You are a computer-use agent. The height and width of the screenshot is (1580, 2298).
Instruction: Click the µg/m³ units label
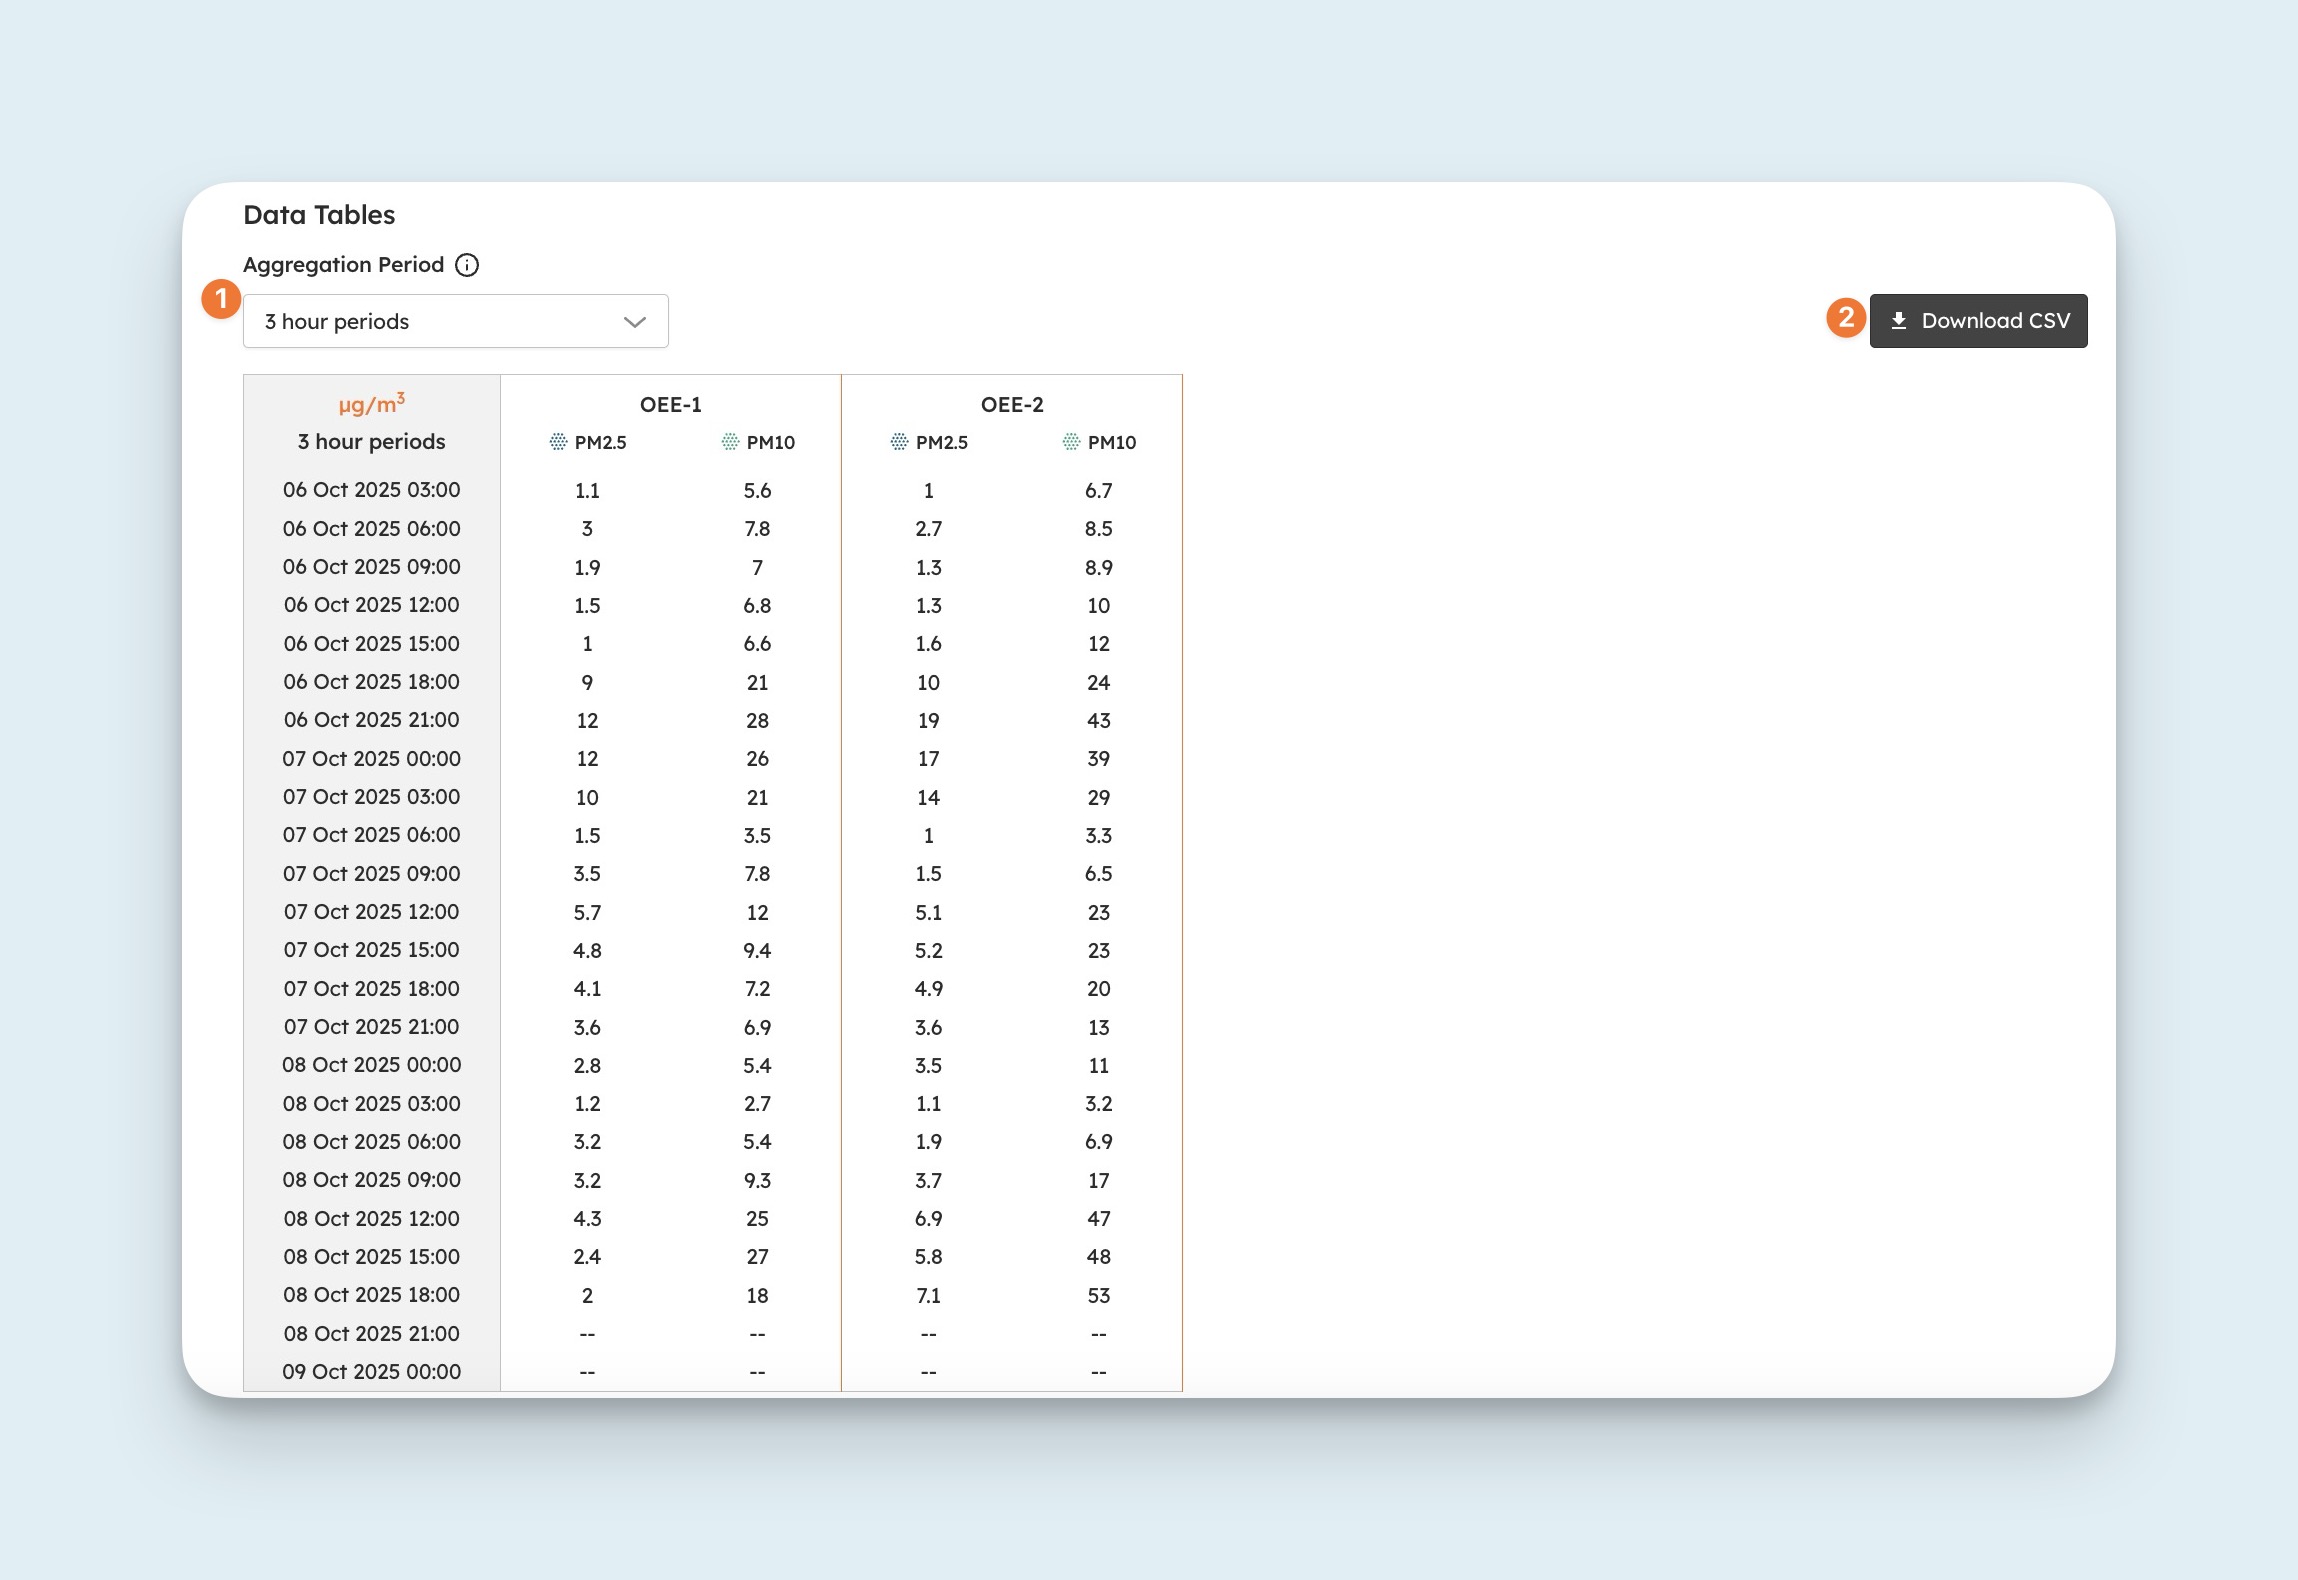point(371,404)
